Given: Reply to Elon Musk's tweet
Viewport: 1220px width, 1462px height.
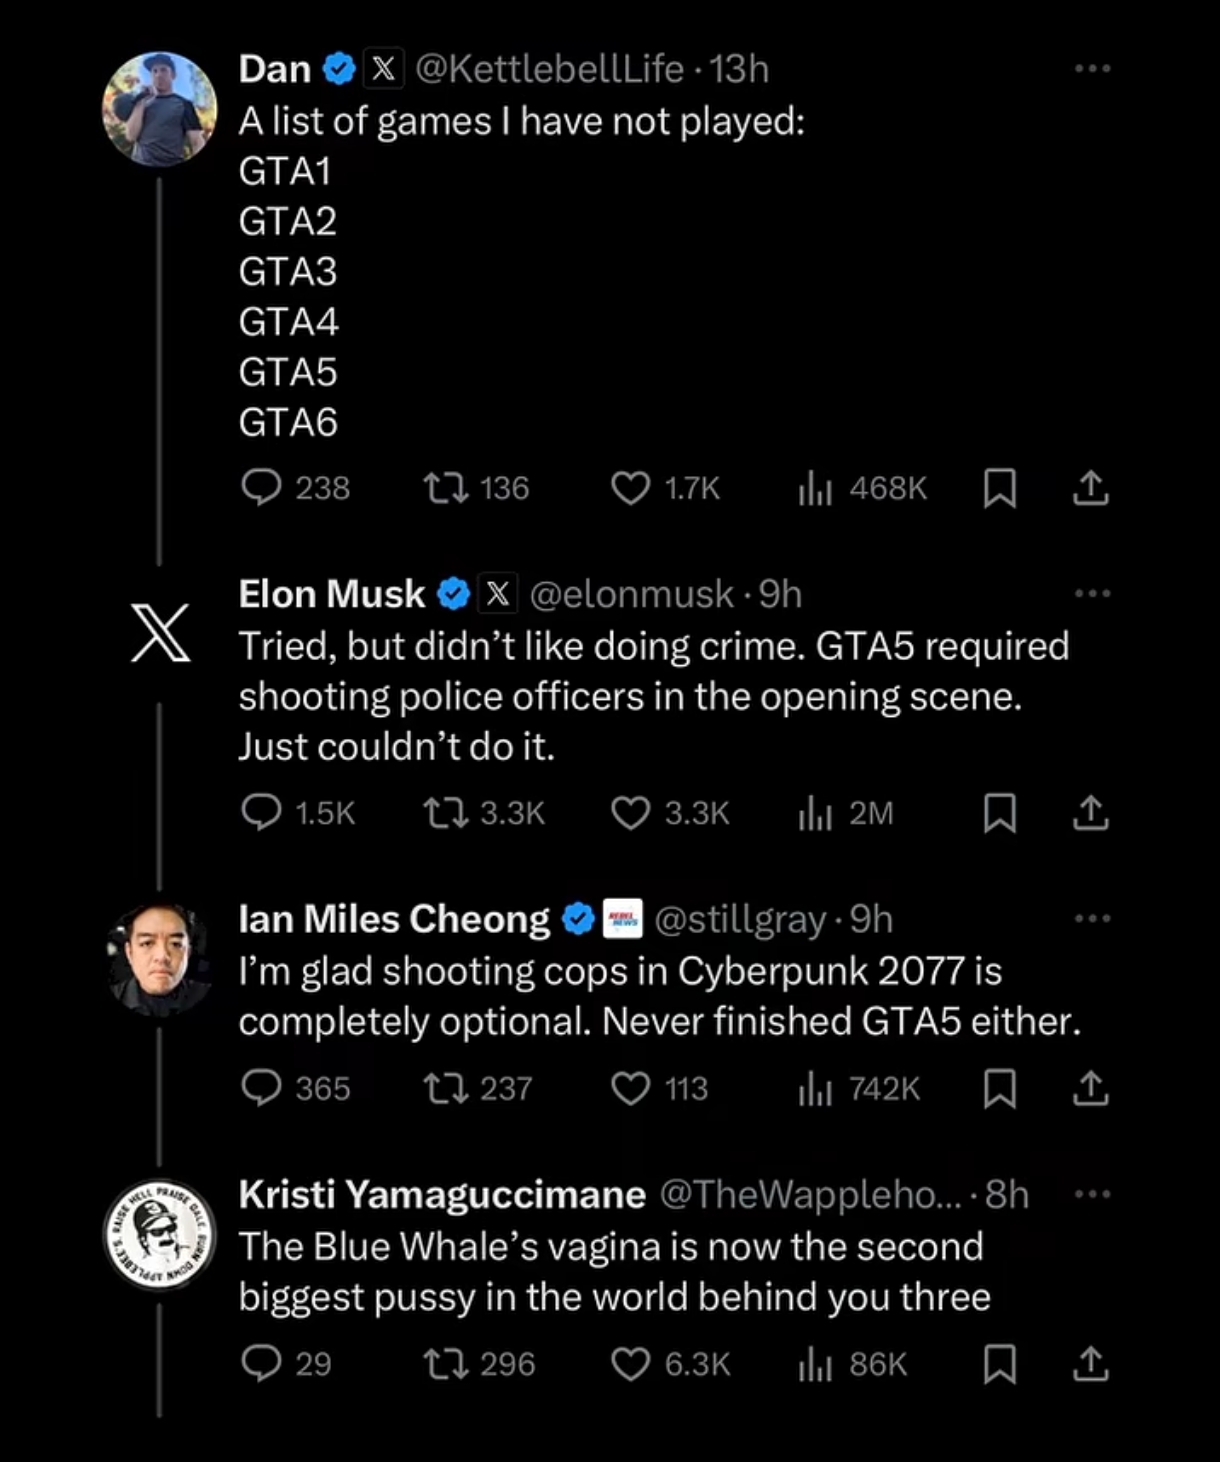Looking at the screenshot, I should [261, 813].
